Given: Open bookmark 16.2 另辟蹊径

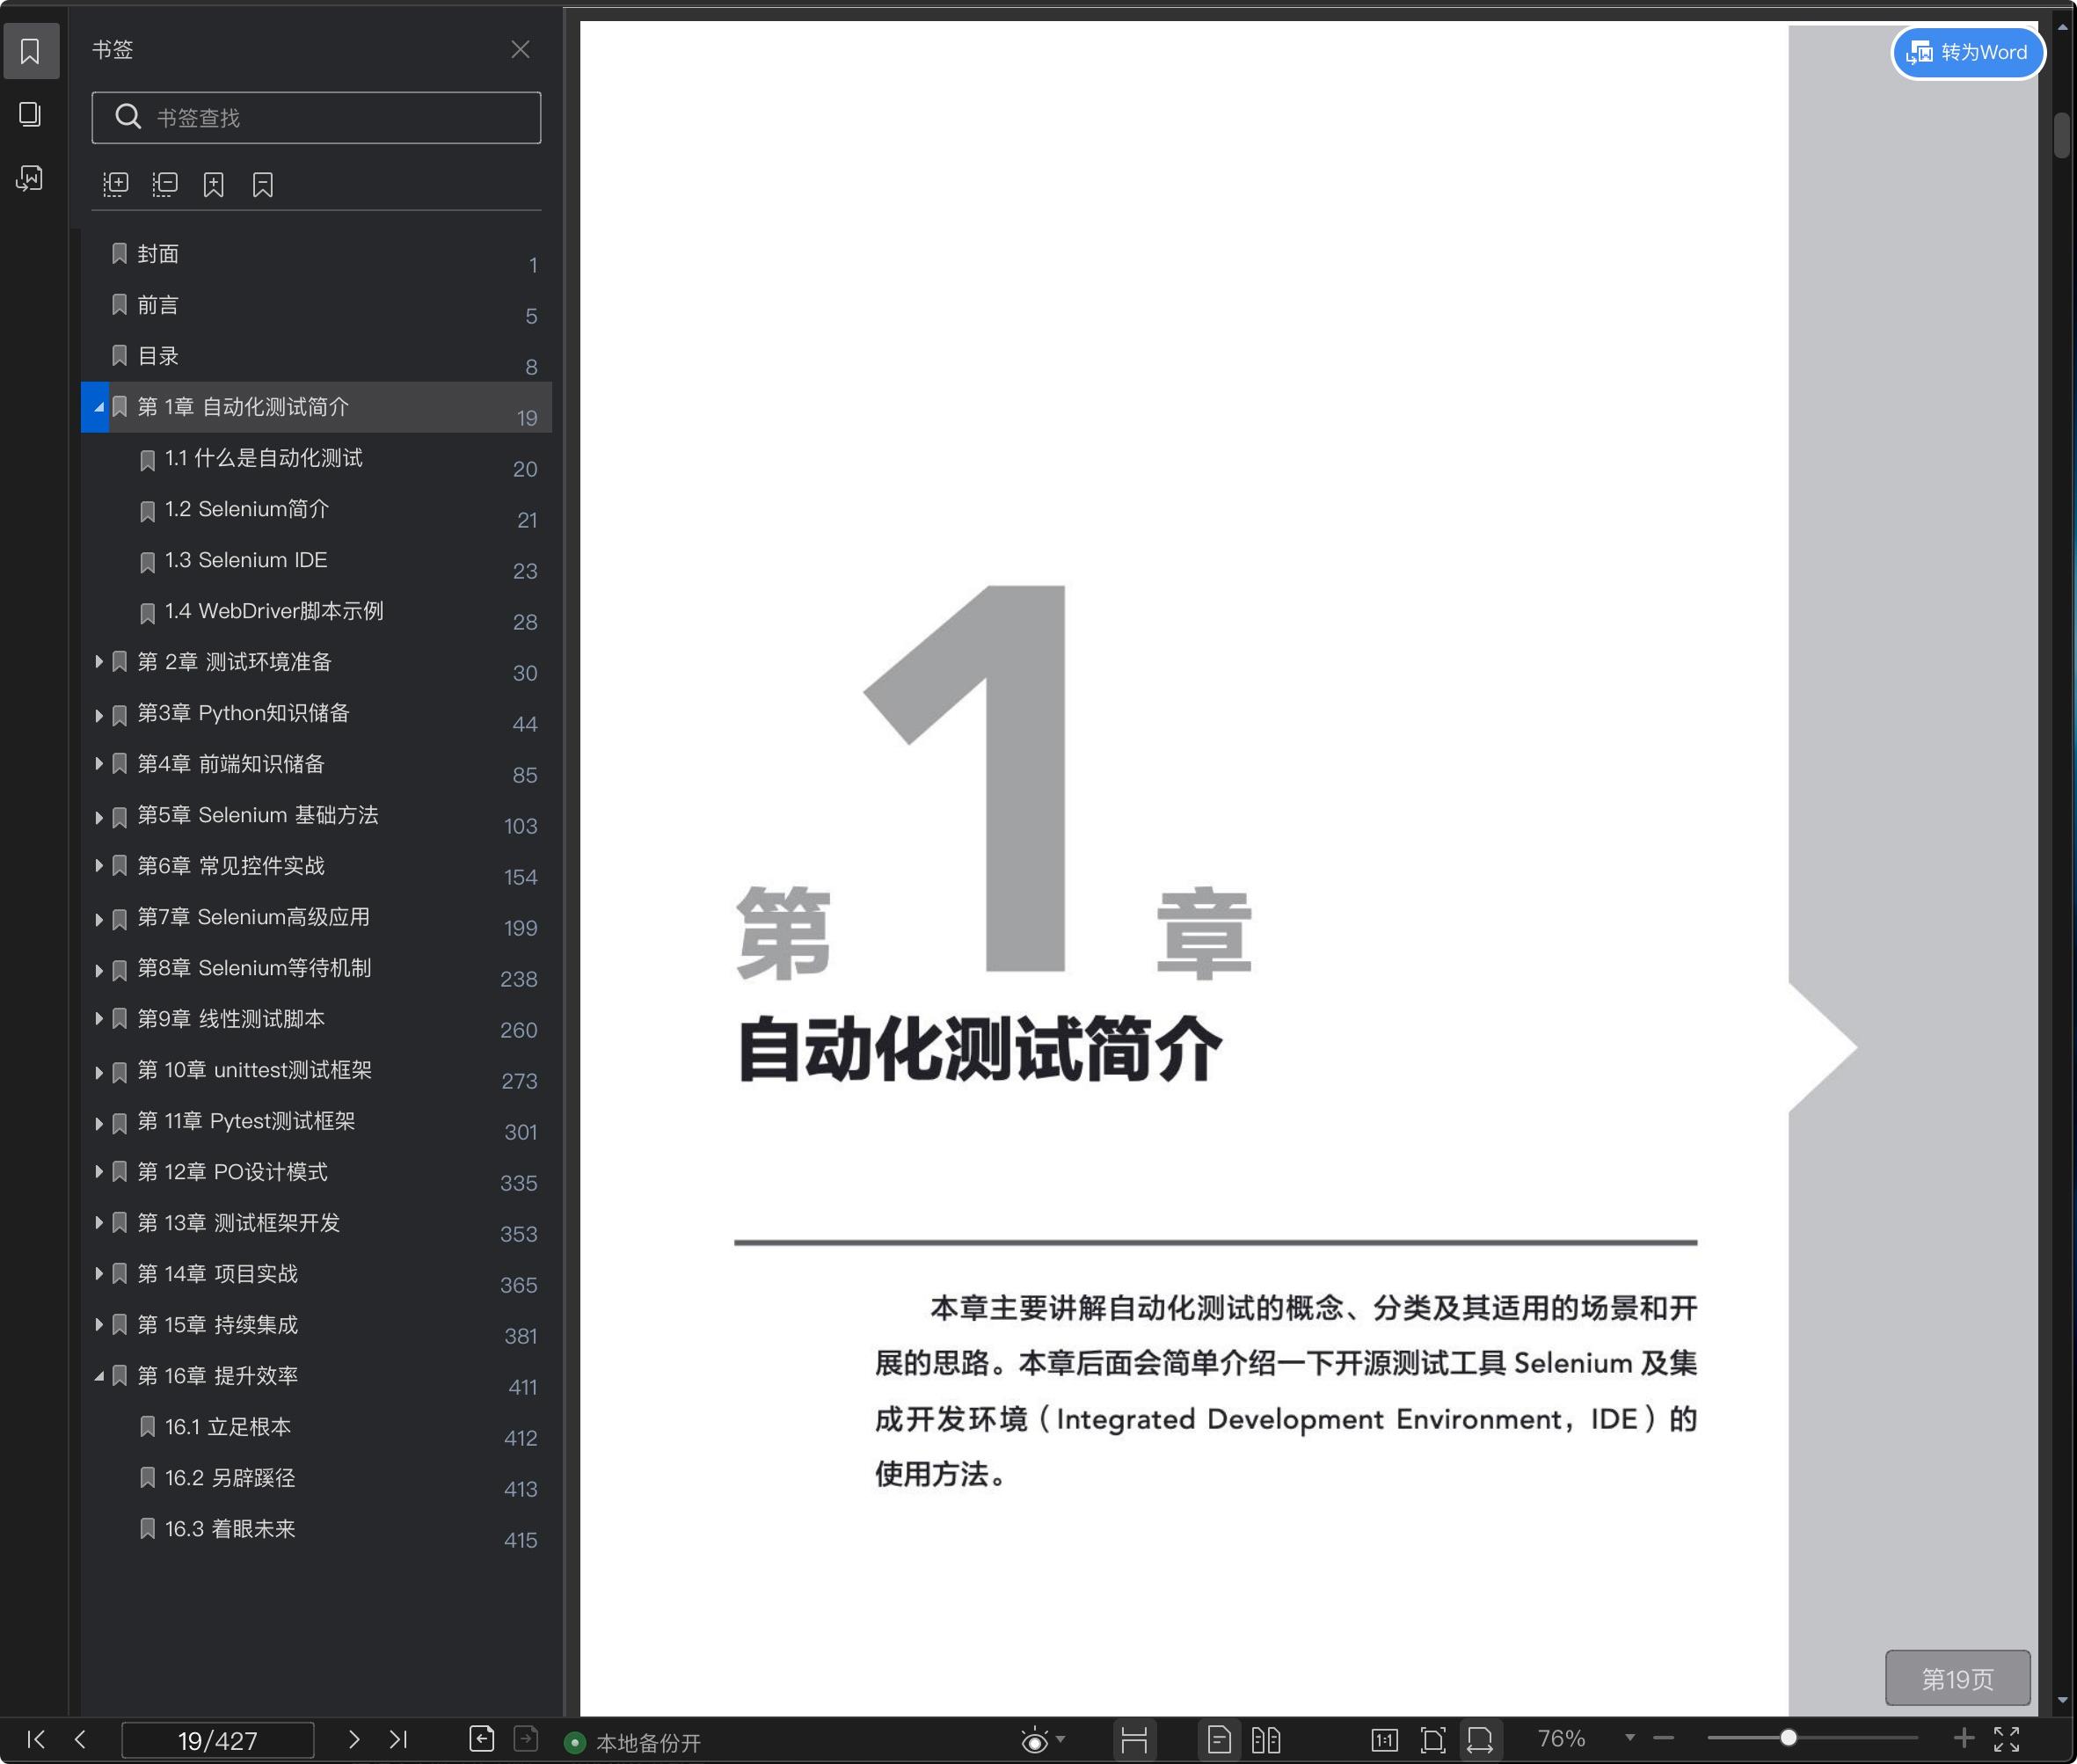Looking at the screenshot, I should 316,1478.
